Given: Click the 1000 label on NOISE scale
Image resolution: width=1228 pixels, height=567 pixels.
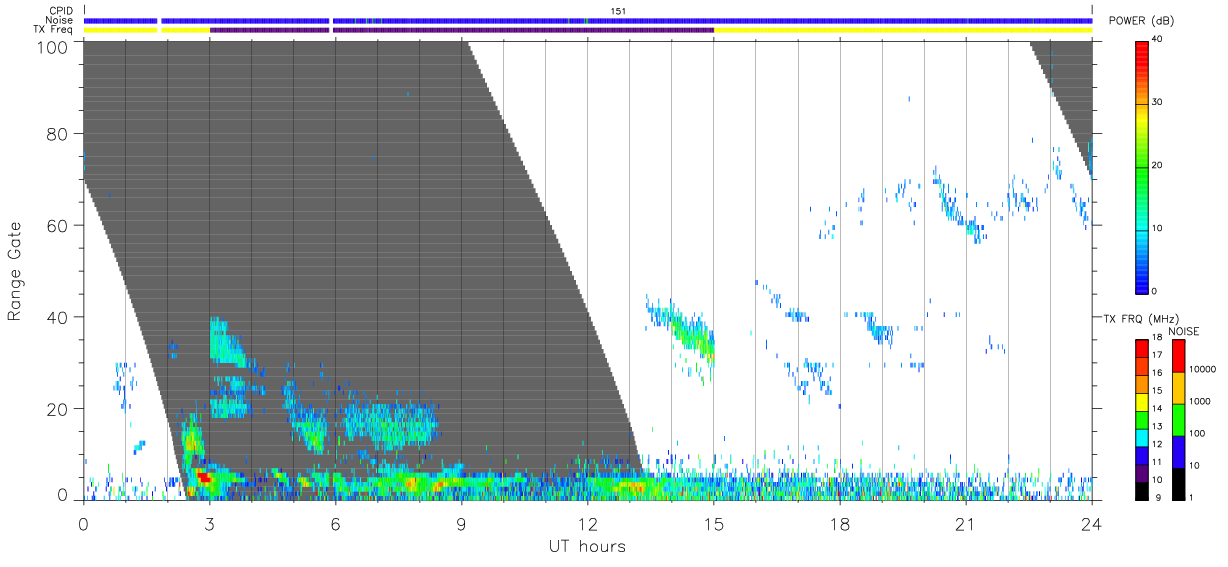Looking at the screenshot, I should click(x=1200, y=401).
